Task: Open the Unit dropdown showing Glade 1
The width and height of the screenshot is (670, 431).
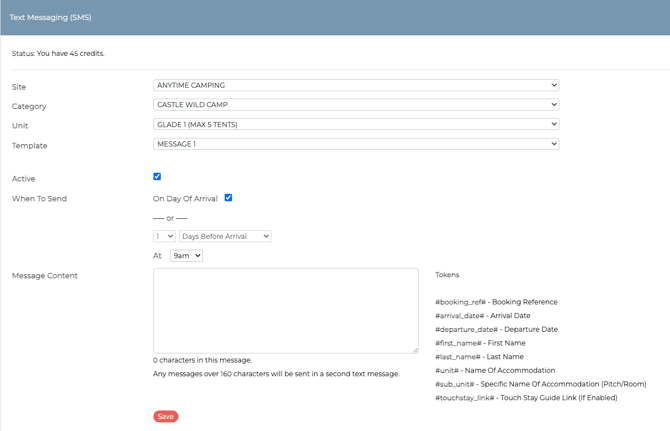Action: tap(355, 125)
